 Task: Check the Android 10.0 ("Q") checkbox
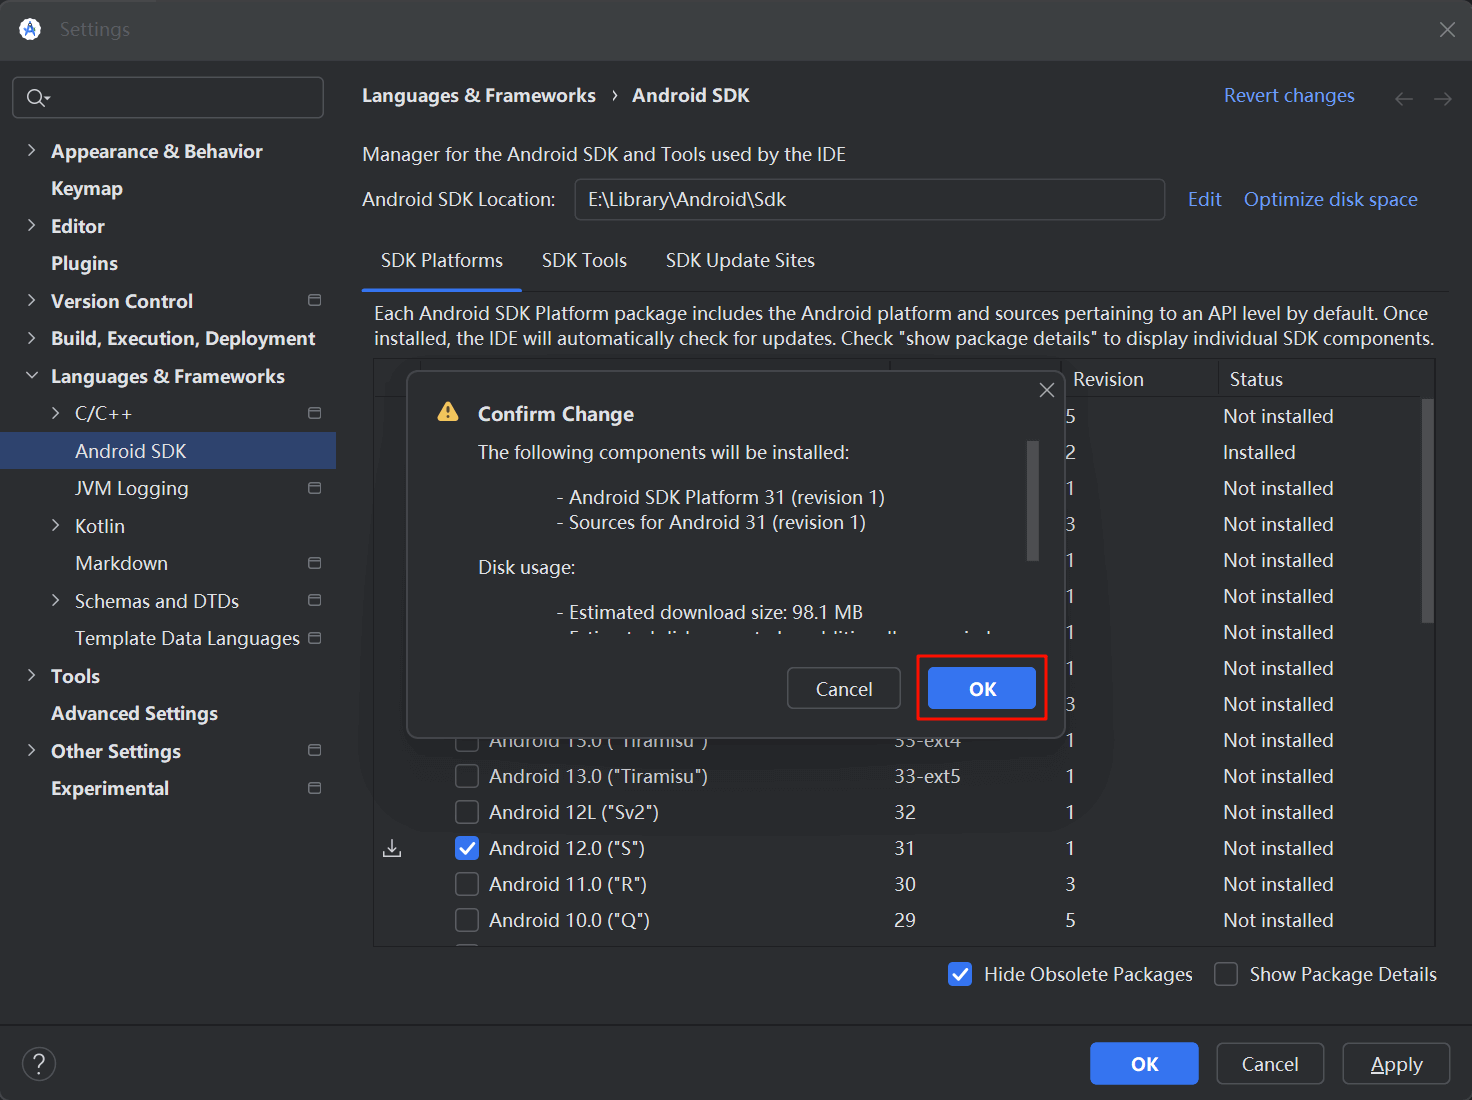click(x=467, y=920)
